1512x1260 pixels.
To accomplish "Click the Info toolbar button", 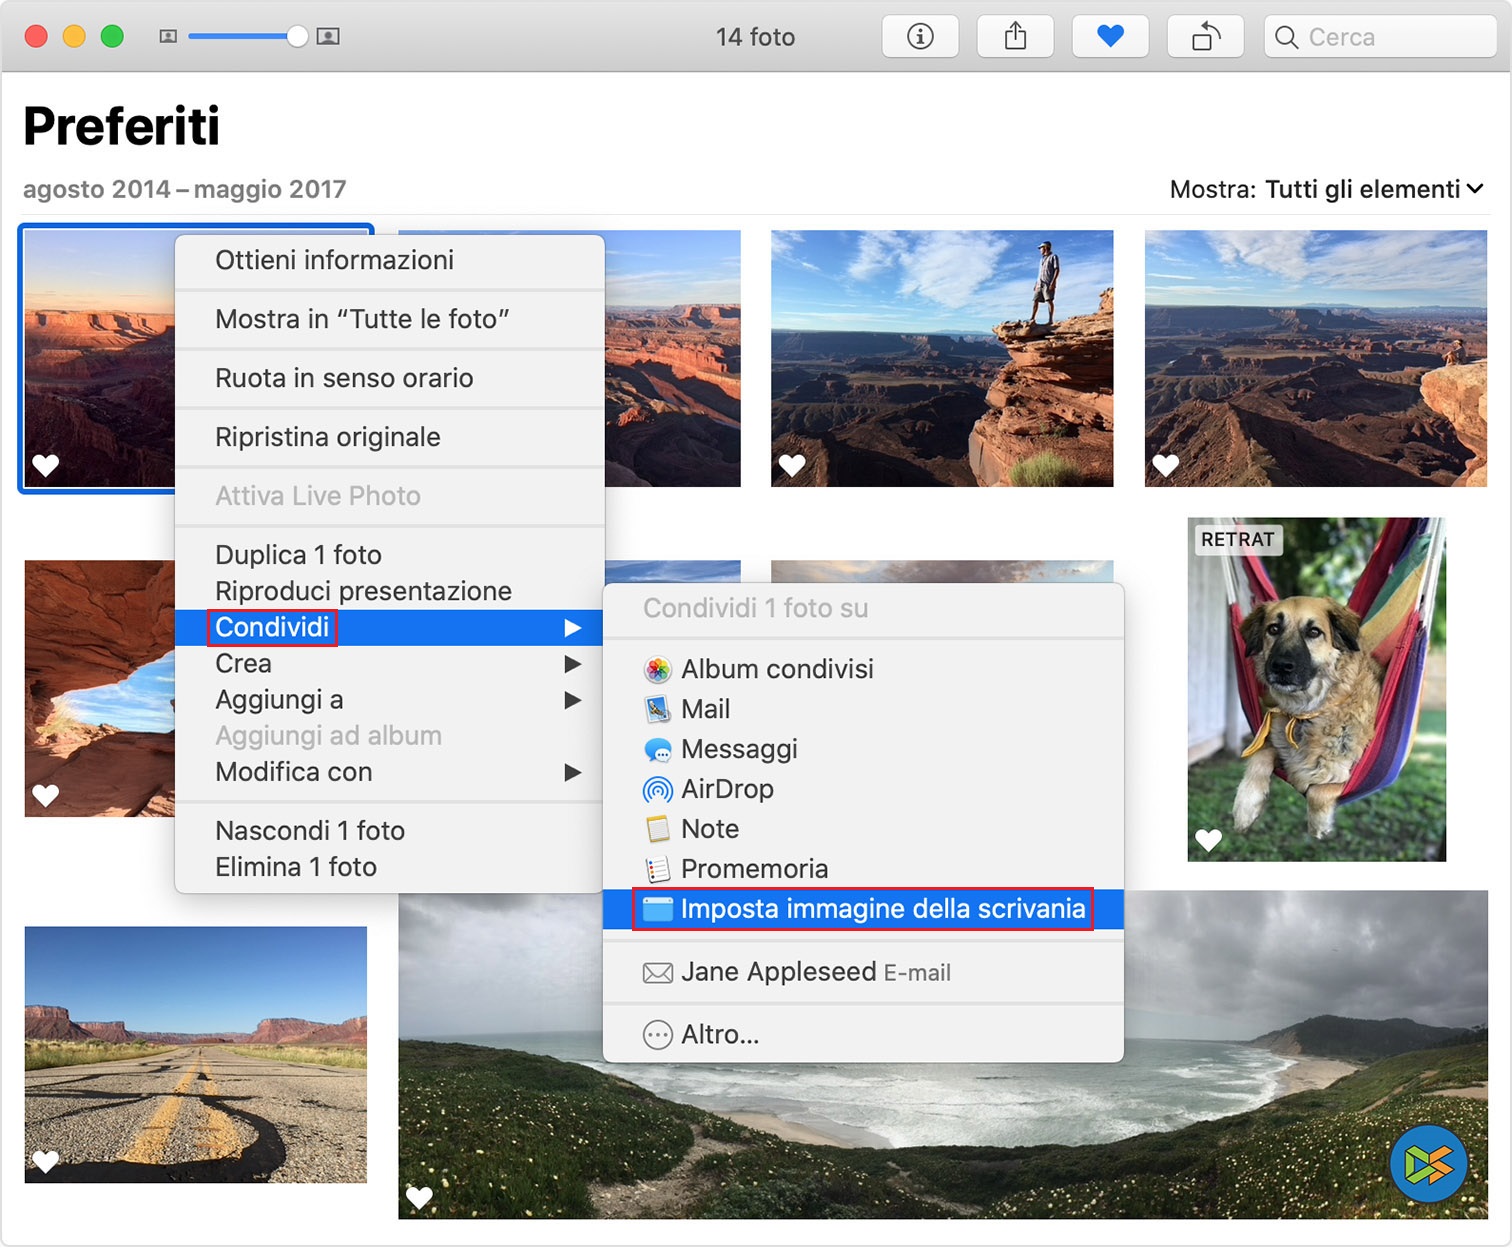I will pos(920,37).
